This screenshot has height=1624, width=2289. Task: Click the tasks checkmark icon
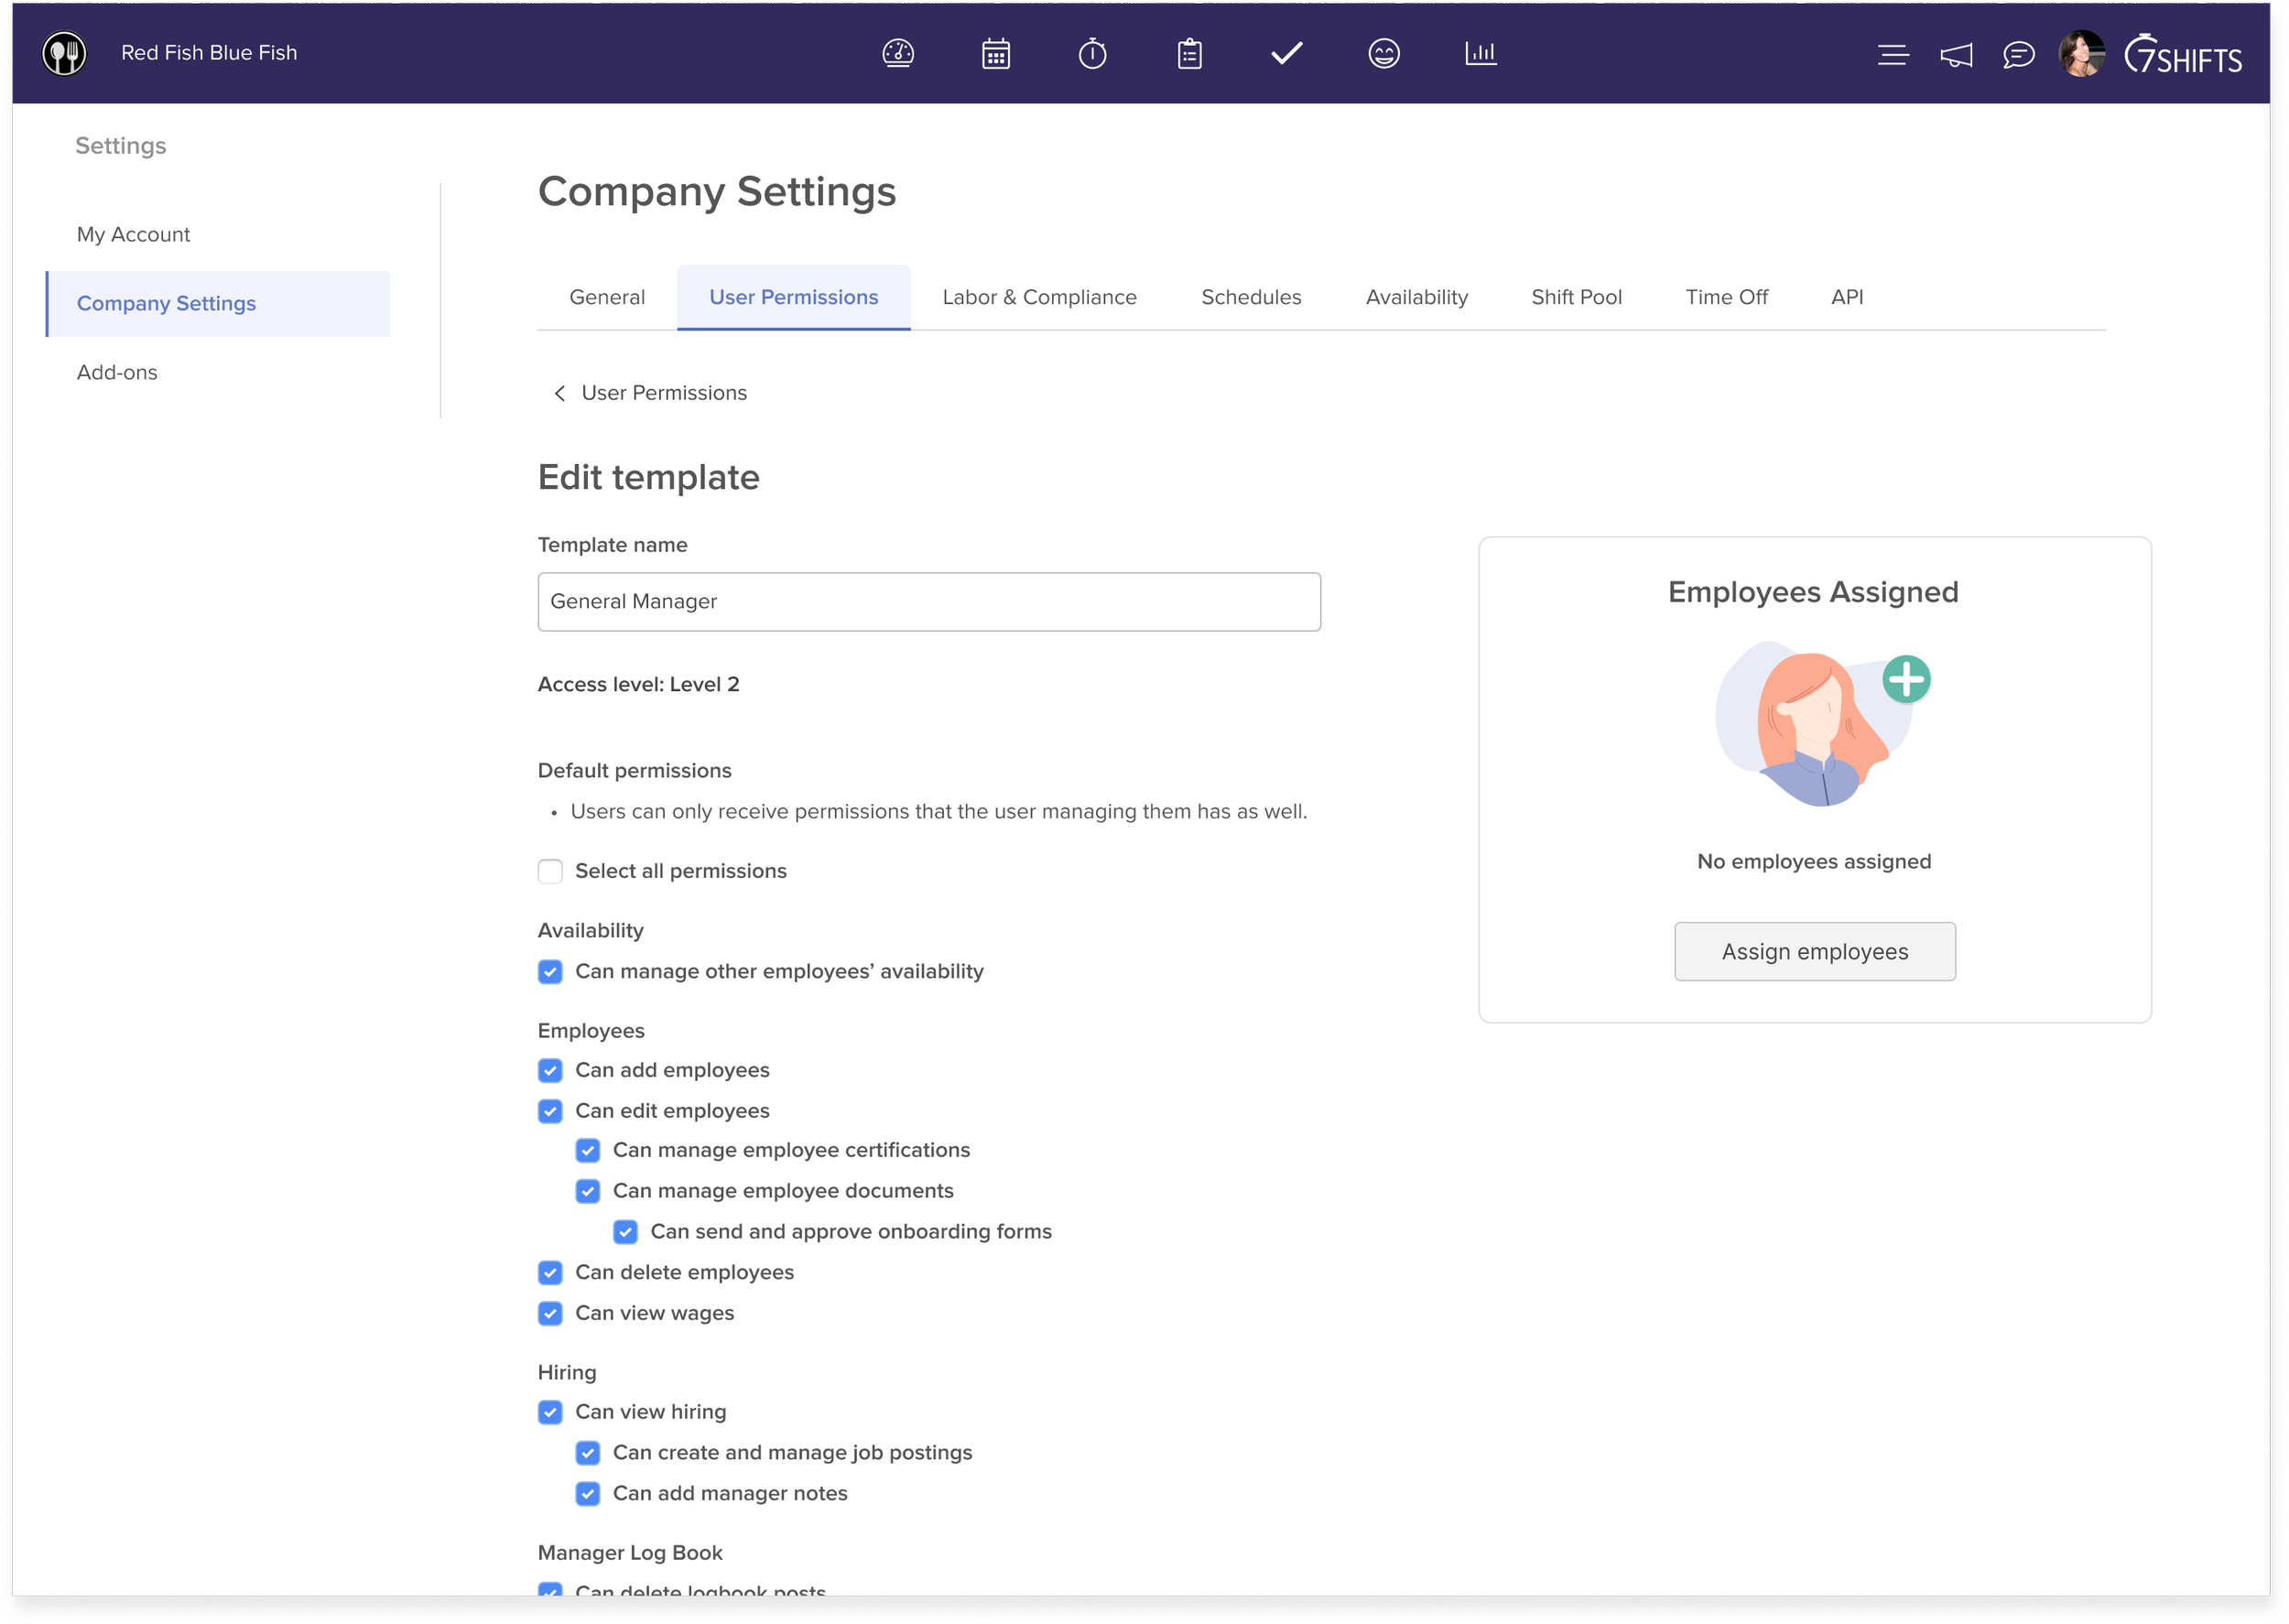1286,53
